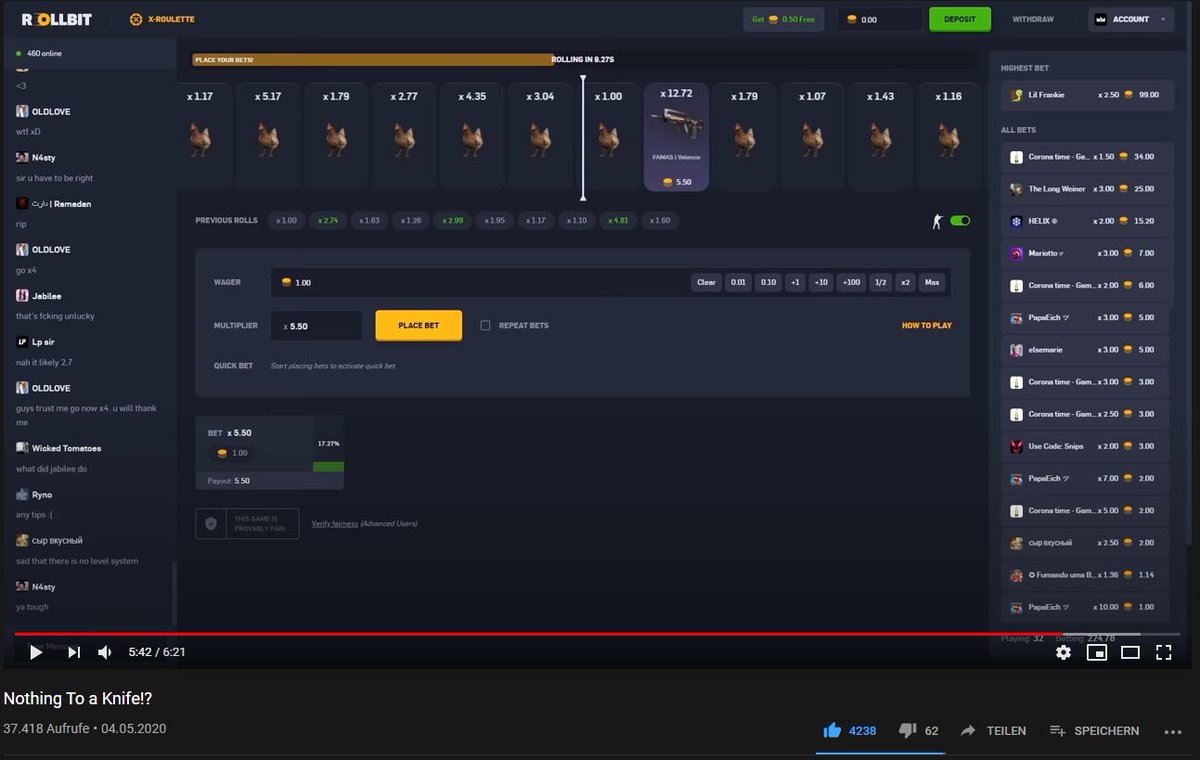Click Lp sir's chat avatar
Image resolution: width=1200 pixels, height=760 pixels.
tap(22, 342)
